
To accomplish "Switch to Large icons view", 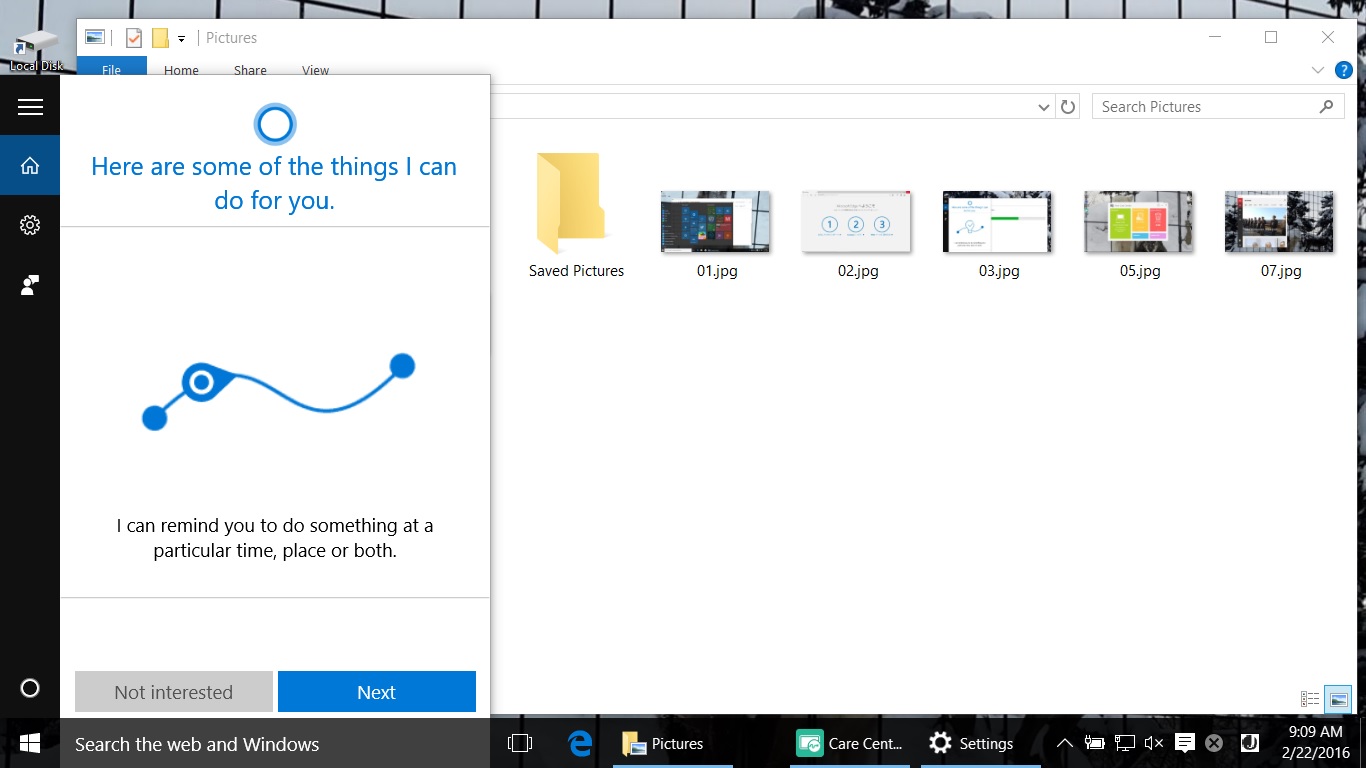I will click(x=1339, y=699).
